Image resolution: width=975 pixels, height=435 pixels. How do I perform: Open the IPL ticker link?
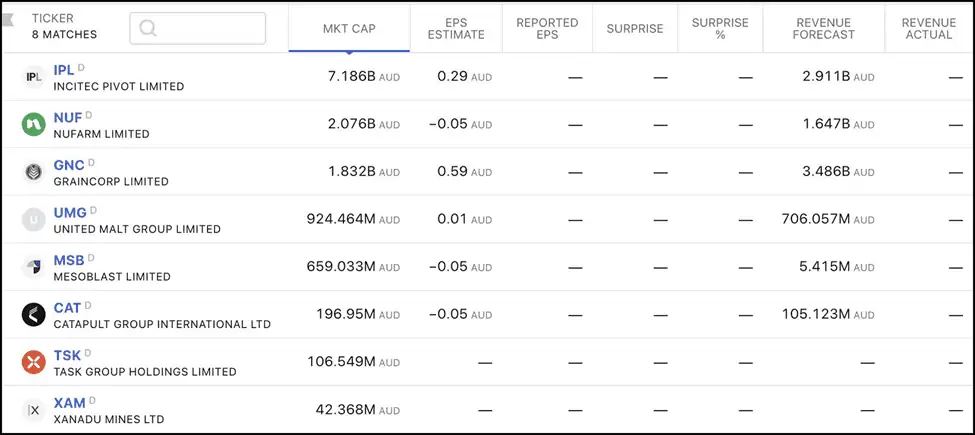(63, 70)
